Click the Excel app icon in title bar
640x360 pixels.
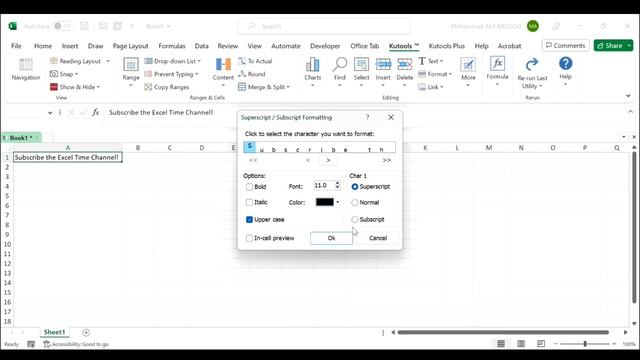[x=13, y=26]
